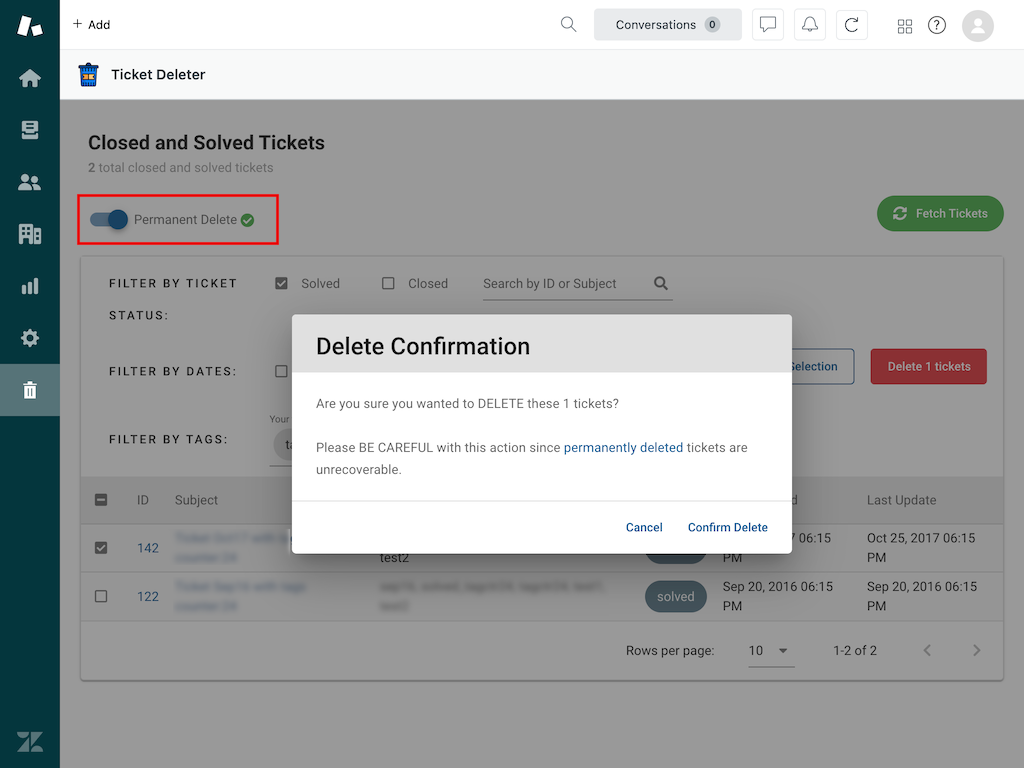Check the checkbox for ticket 122

[x=101, y=596]
